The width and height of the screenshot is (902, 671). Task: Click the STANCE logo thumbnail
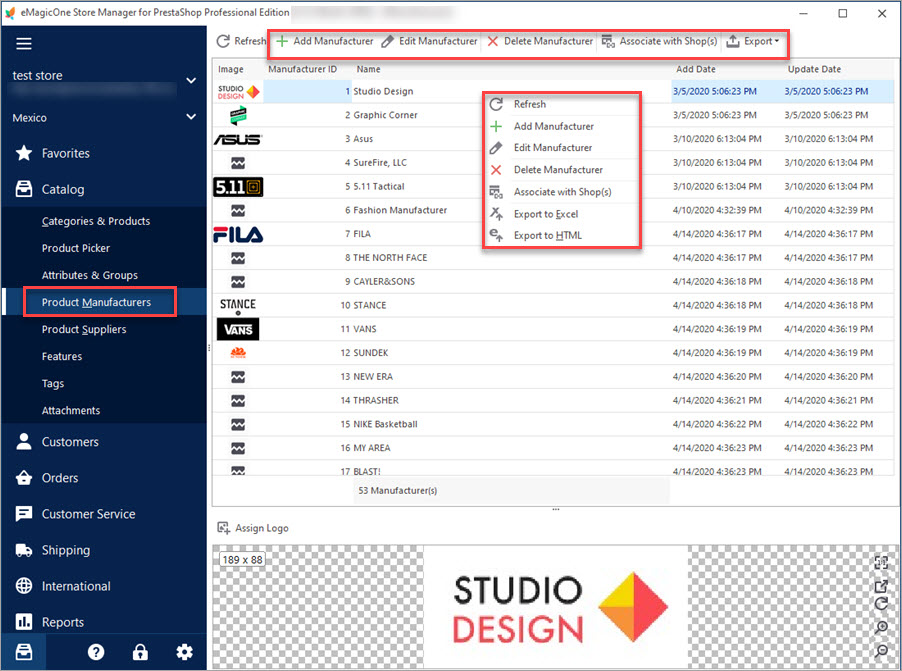coord(238,306)
